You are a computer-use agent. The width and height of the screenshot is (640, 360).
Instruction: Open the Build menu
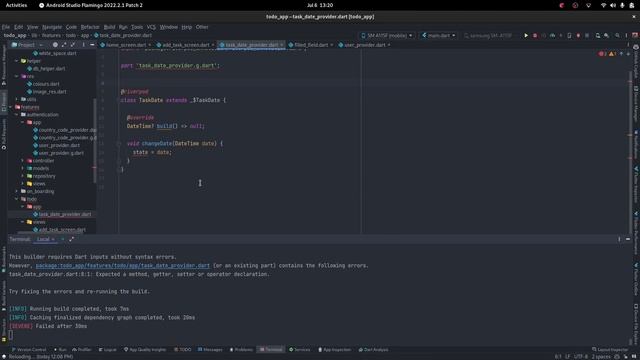tap(109, 27)
